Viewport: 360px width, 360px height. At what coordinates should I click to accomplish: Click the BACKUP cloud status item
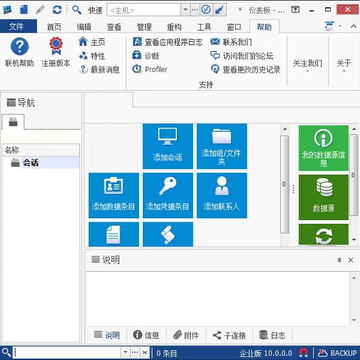click(x=337, y=353)
